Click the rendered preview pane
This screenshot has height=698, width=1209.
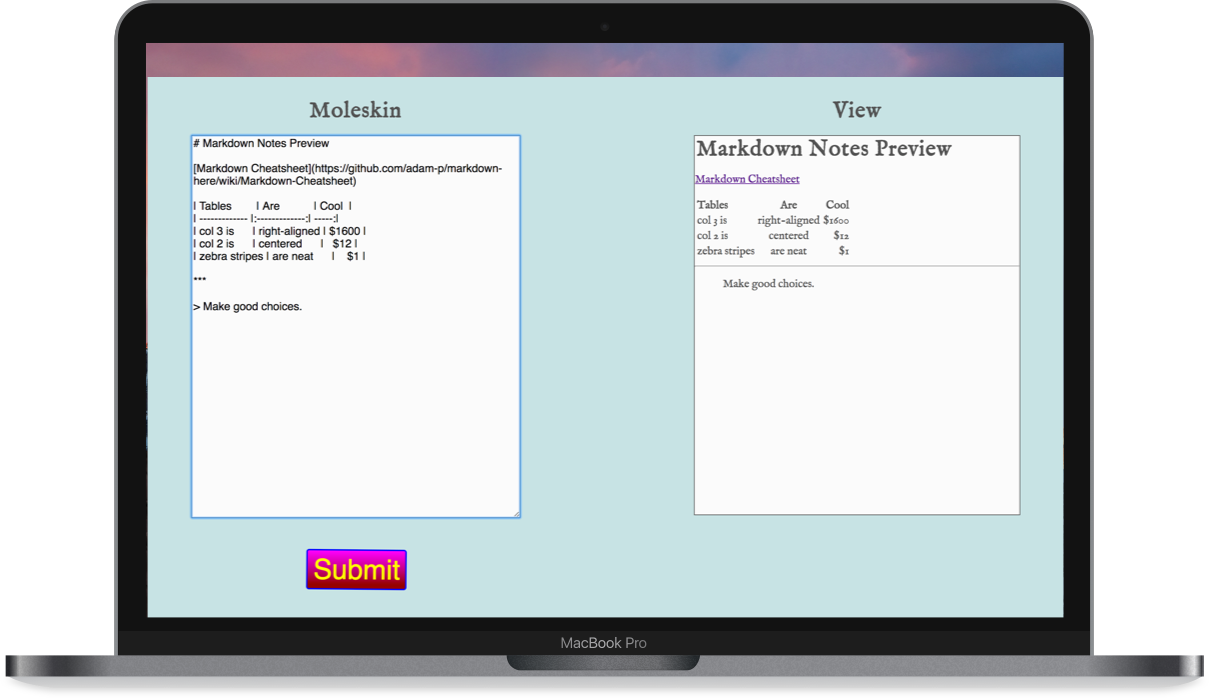(x=857, y=400)
